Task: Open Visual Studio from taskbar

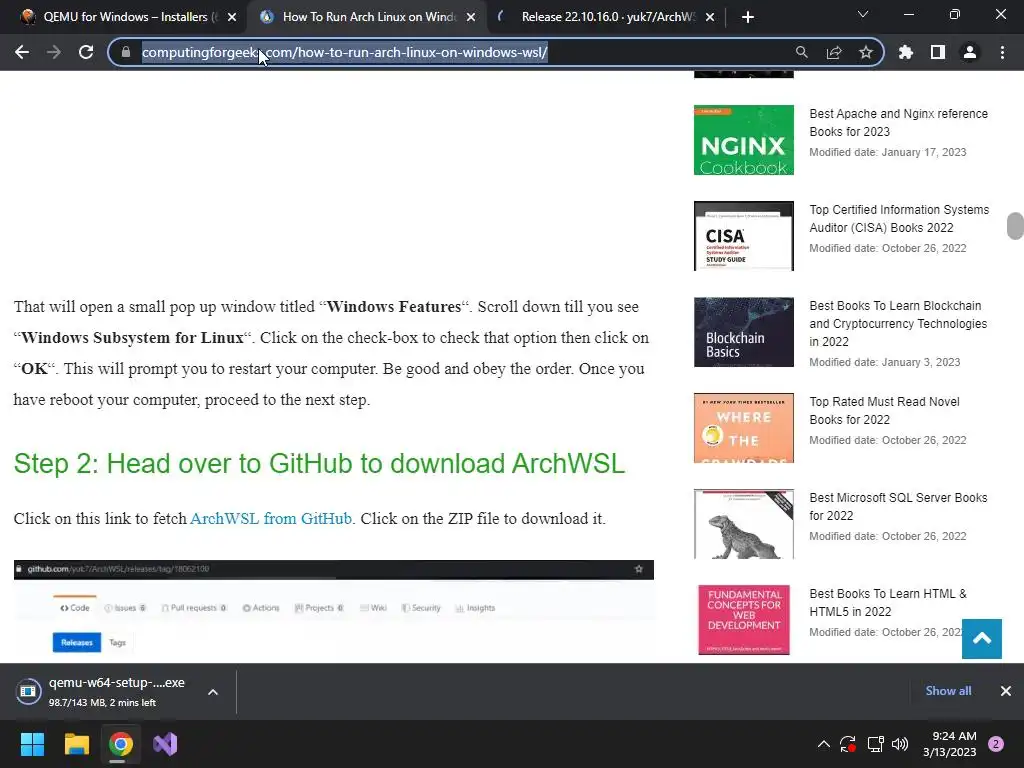Action: 165,744
